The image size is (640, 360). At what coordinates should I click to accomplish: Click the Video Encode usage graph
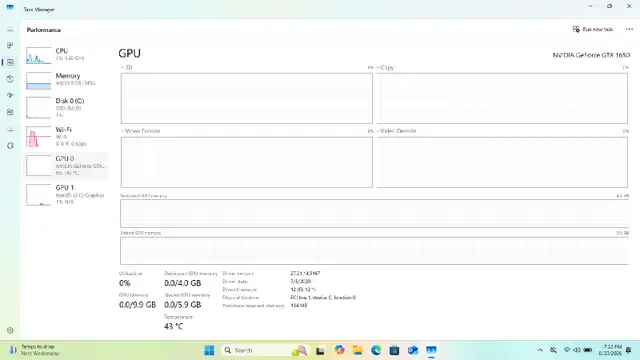click(247, 162)
